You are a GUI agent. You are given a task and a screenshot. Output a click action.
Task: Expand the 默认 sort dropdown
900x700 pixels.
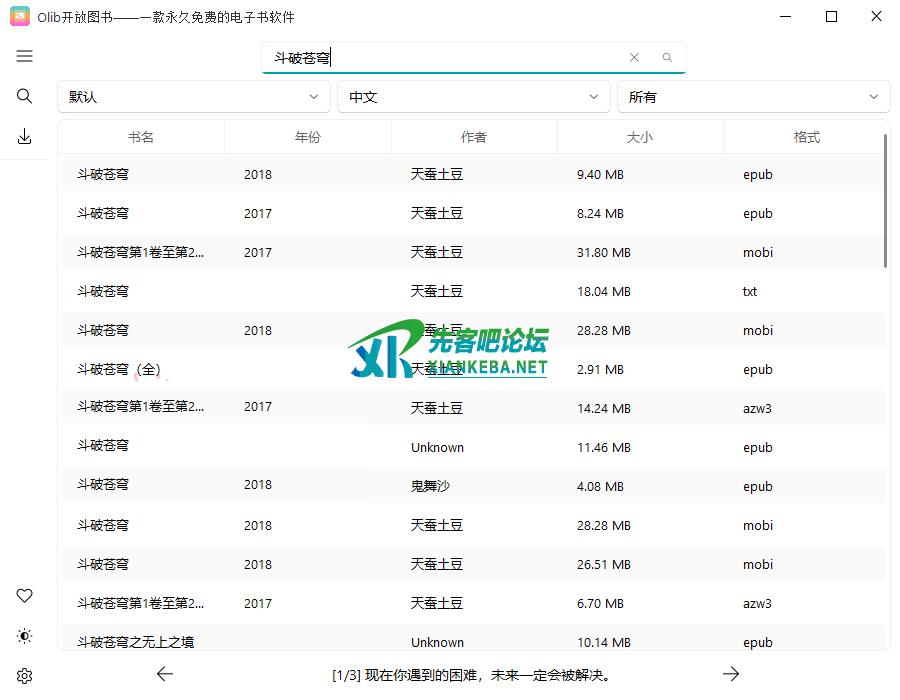click(x=193, y=97)
